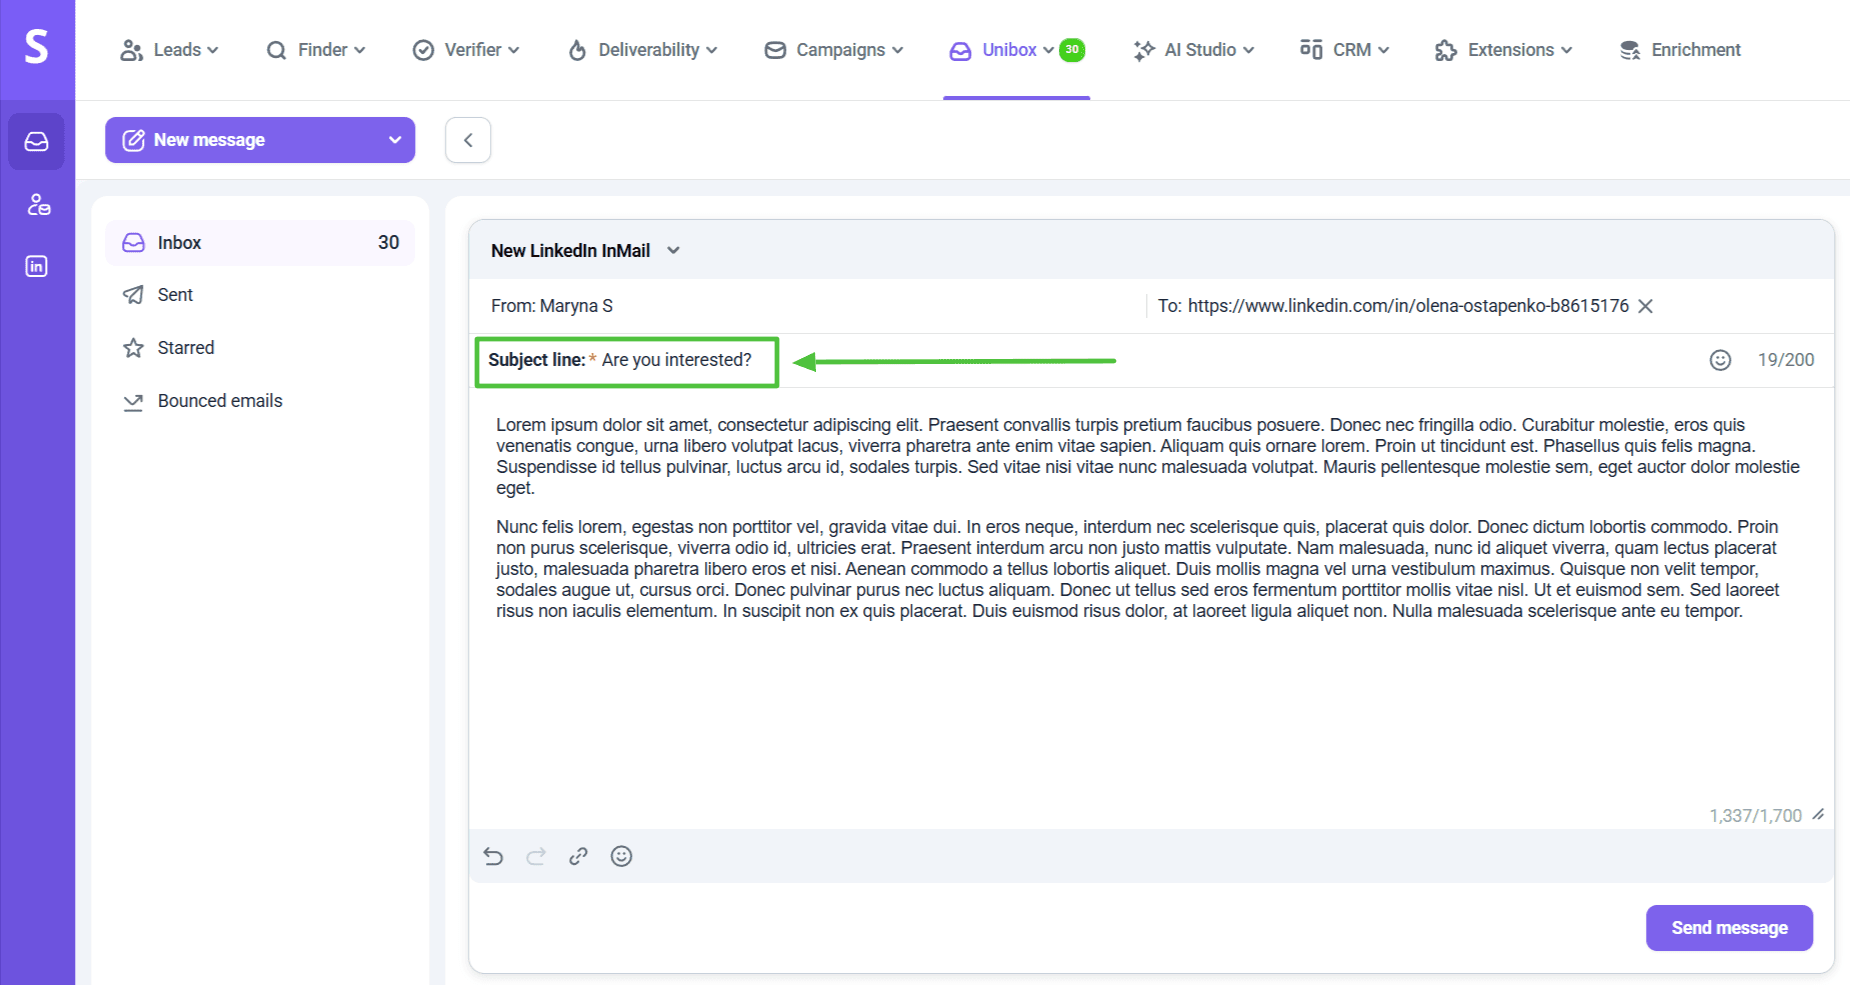Image resolution: width=1850 pixels, height=985 pixels.
Task: Go to the Sent folder
Action: (175, 295)
